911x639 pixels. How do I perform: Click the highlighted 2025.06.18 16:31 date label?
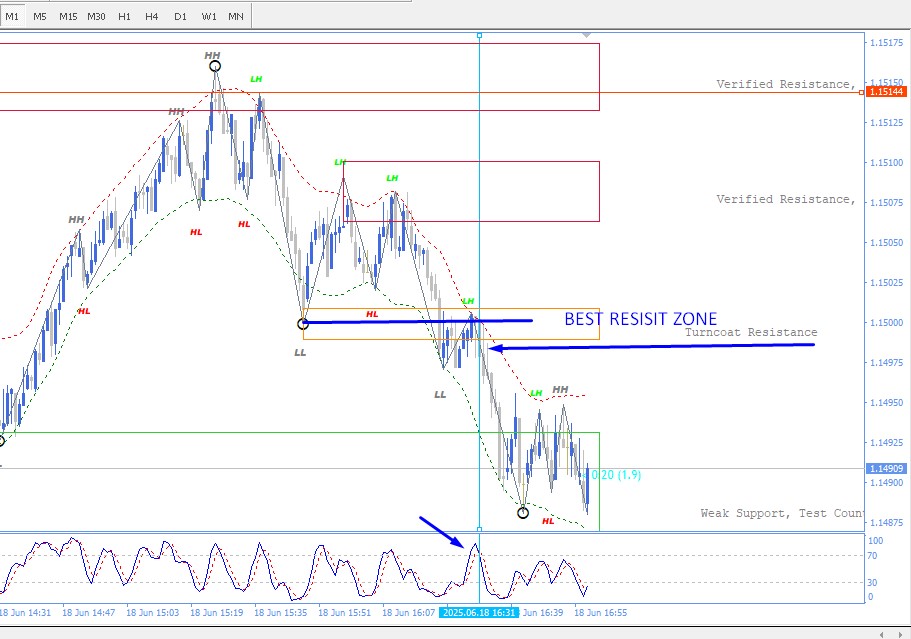click(478, 612)
